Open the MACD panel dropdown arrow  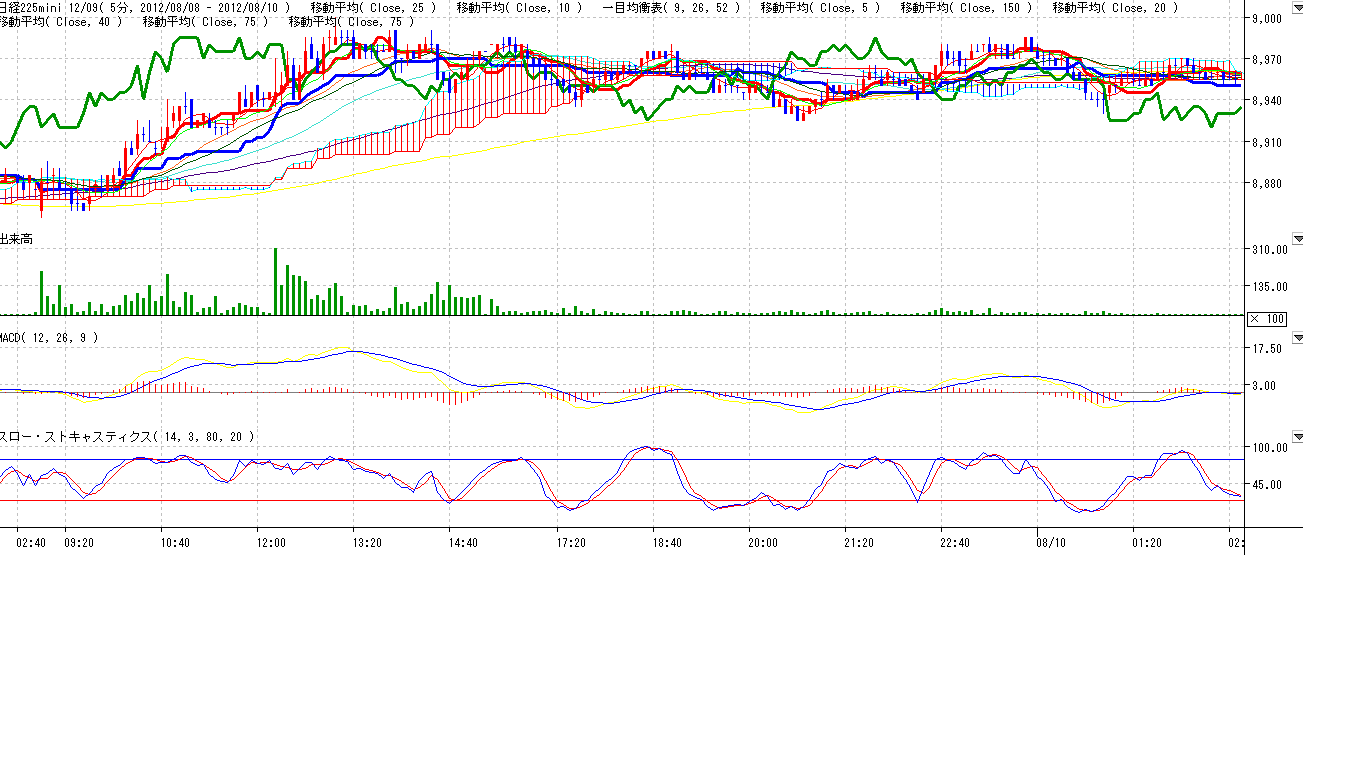1298,338
